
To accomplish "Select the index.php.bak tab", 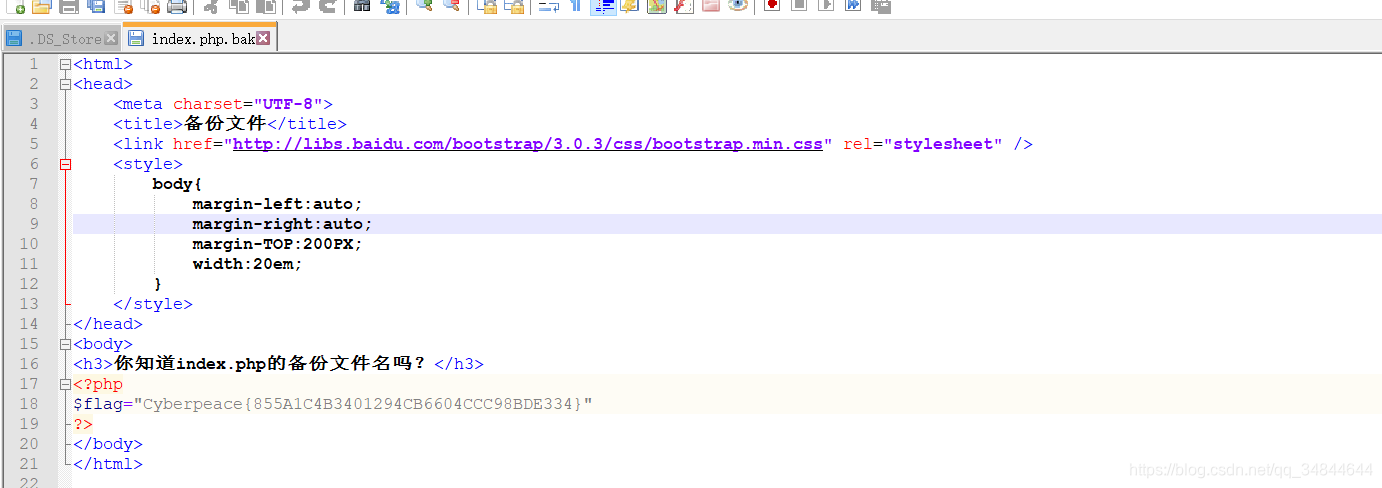I will 200,38.
